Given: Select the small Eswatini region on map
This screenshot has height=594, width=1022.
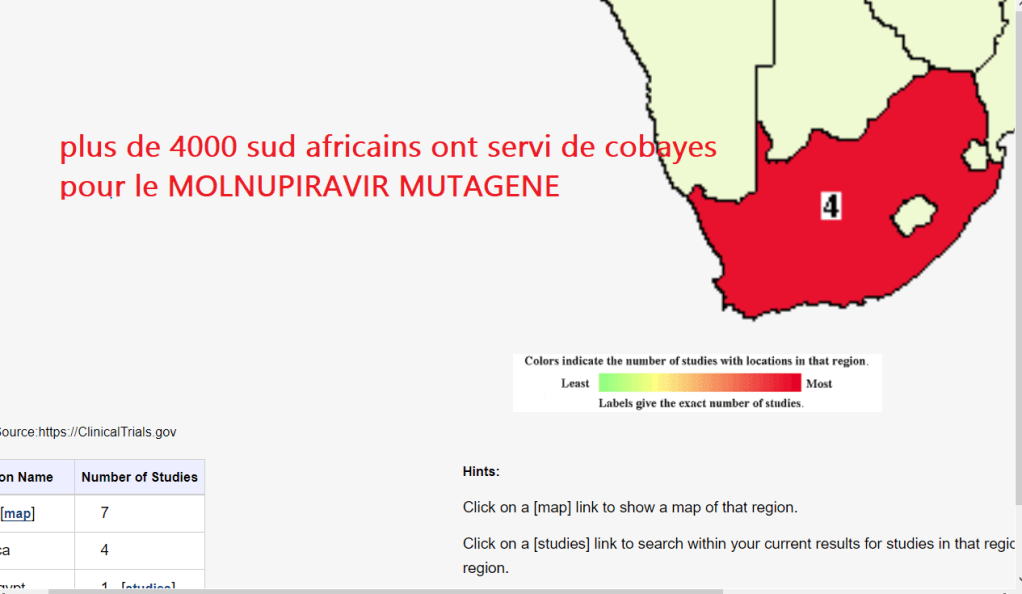Looking at the screenshot, I should [976, 155].
